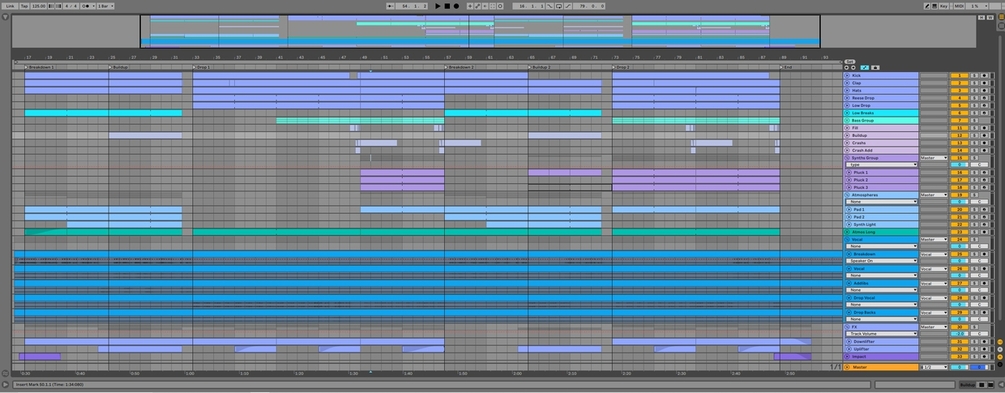This screenshot has height=393, width=1005.
Task: Toggle the metronome button
Action: coord(88,6)
